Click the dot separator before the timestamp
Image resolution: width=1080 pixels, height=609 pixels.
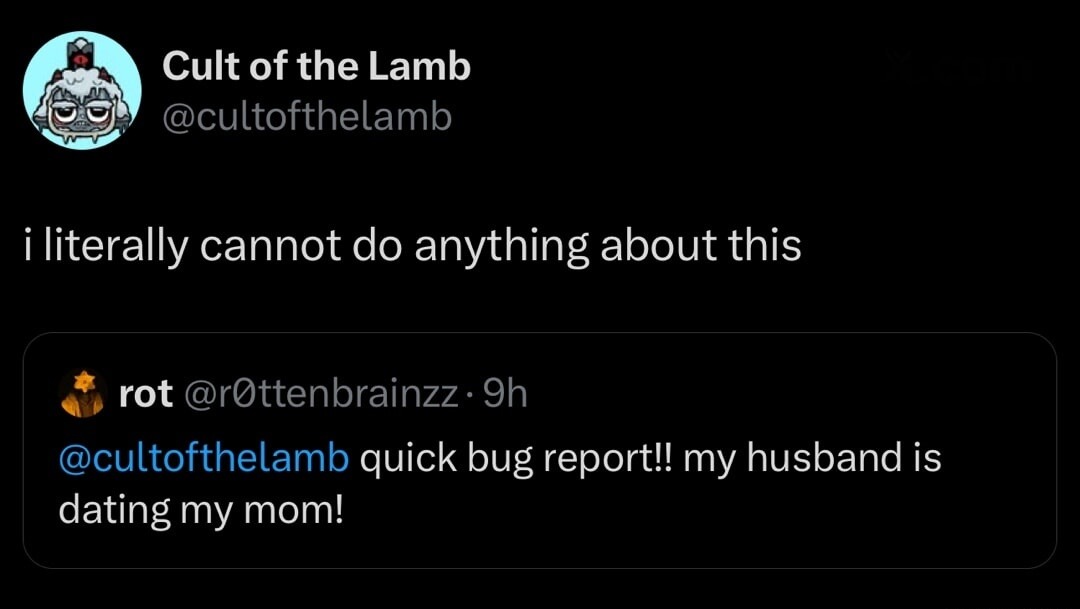tap(468, 394)
